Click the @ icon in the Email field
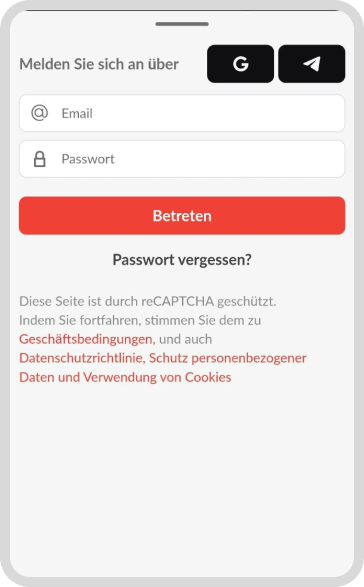The image size is (364, 587). click(39, 113)
